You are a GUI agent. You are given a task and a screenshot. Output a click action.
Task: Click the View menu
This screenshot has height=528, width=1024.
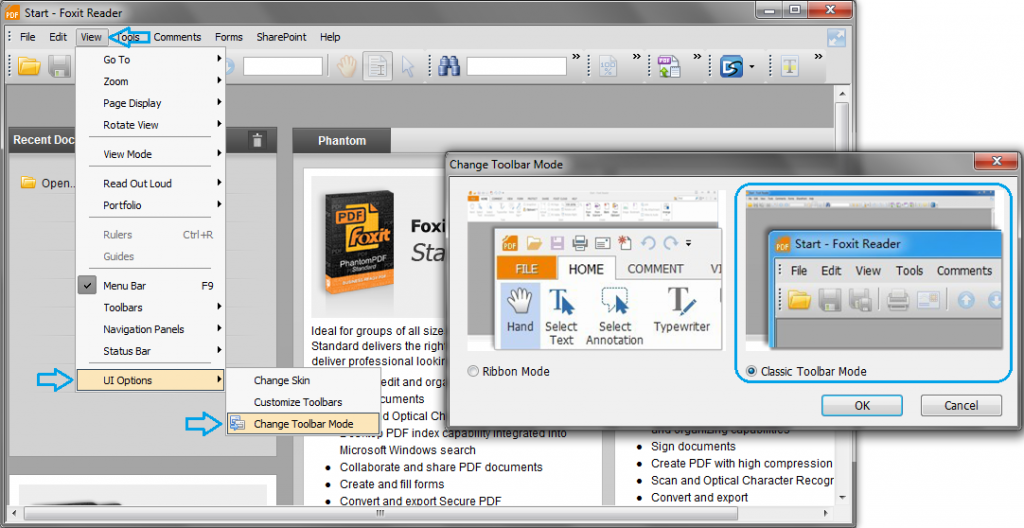coord(91,37)
